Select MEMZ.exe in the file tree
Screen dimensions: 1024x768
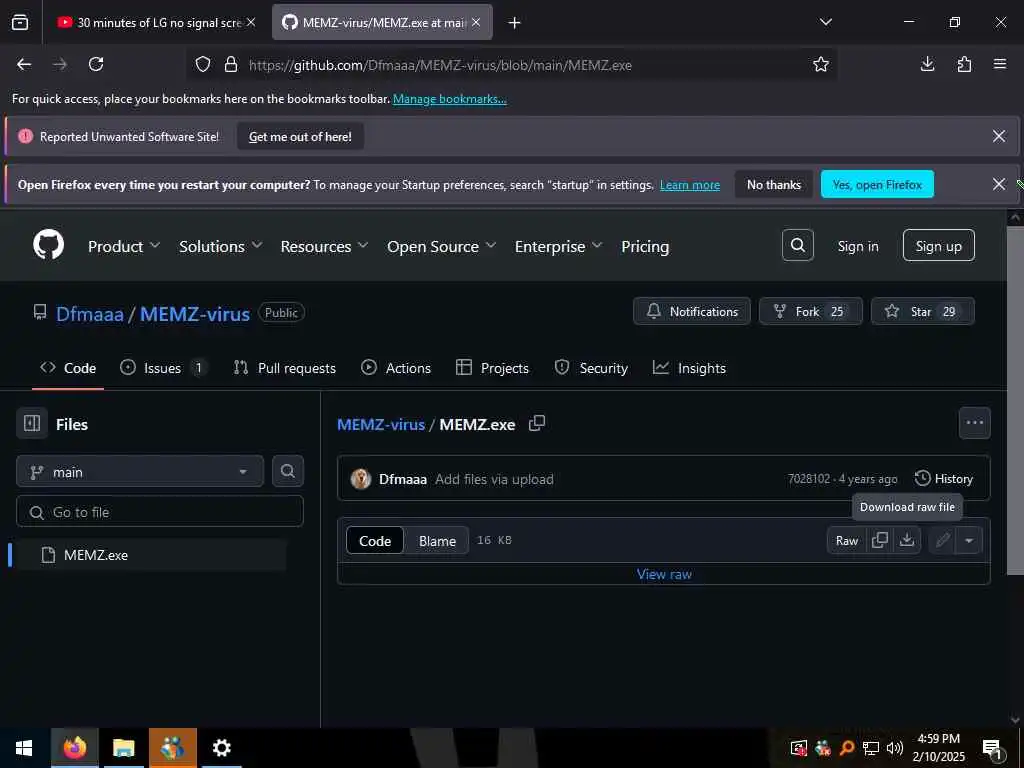[150, 555]
